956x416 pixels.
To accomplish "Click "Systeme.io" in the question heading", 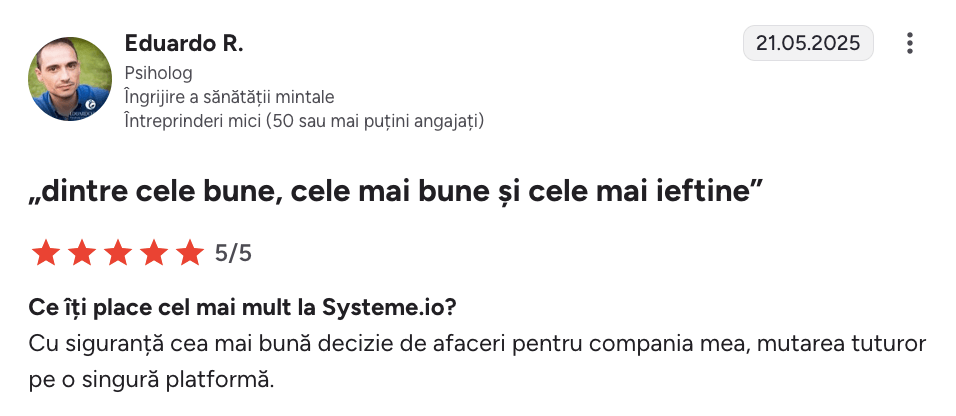I will (x=405, y=305).
